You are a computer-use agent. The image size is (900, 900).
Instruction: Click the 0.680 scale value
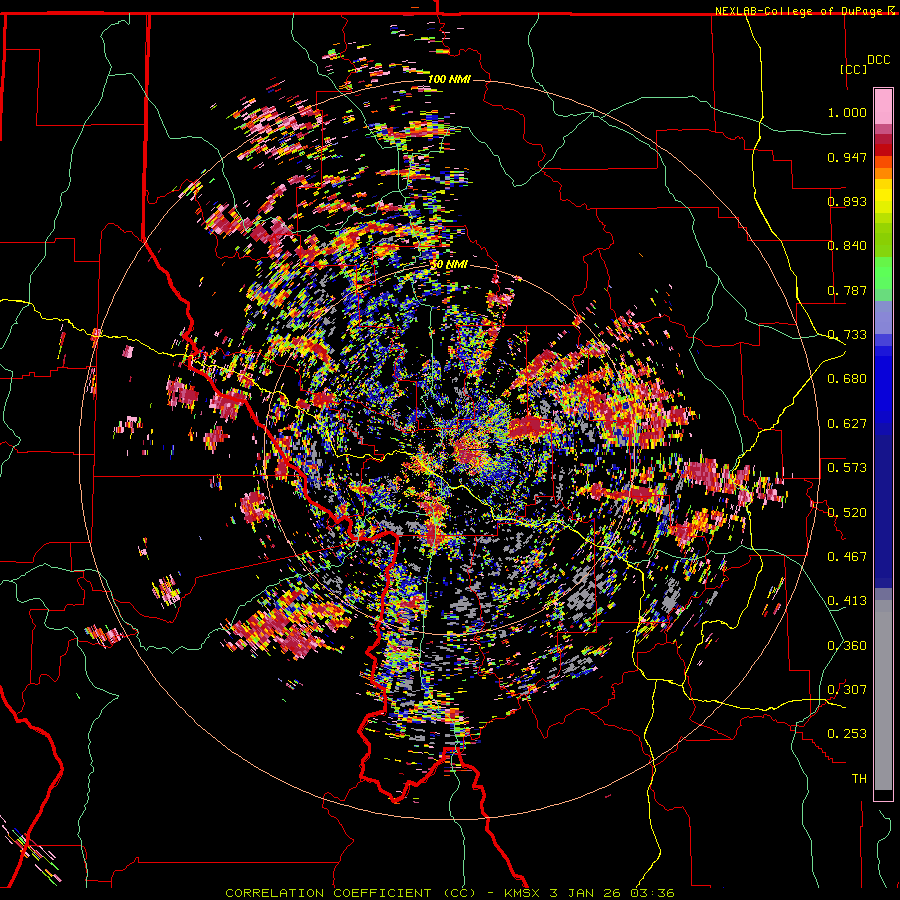tap(847, 379)
